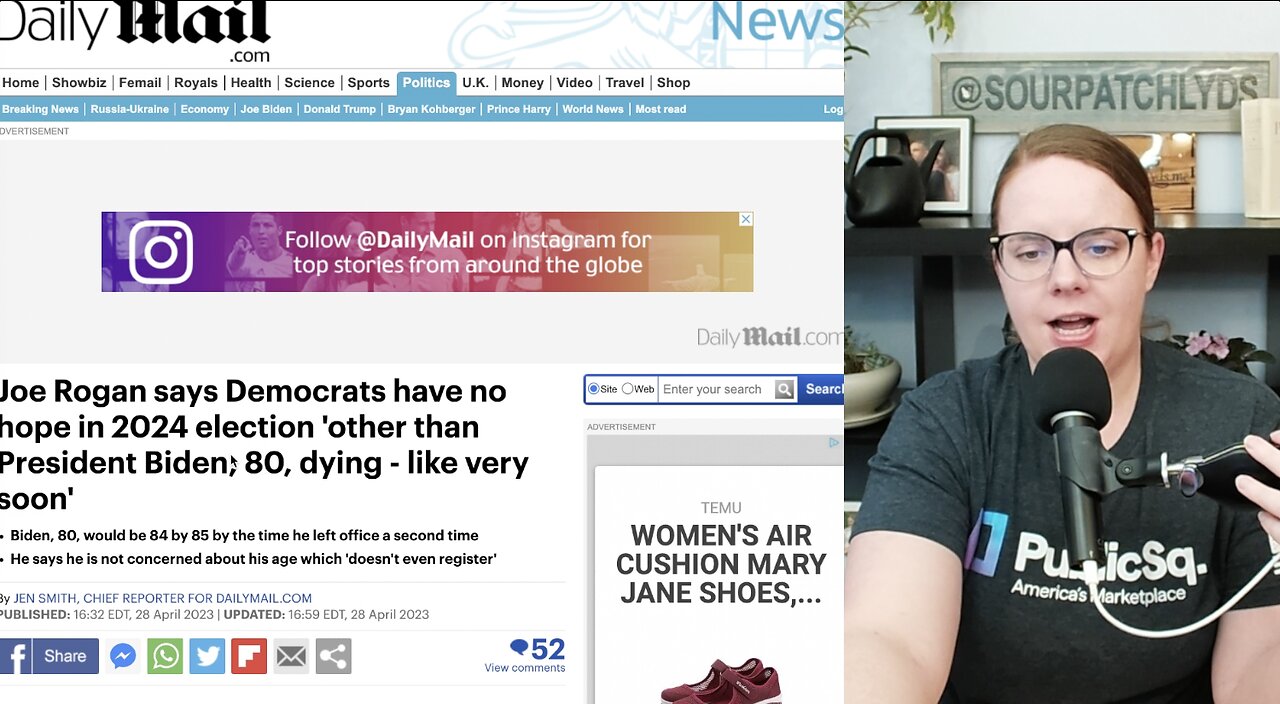1280x704 pixels.
Task: Share the article on WhatsApp
Action: [x=165, y=656]
